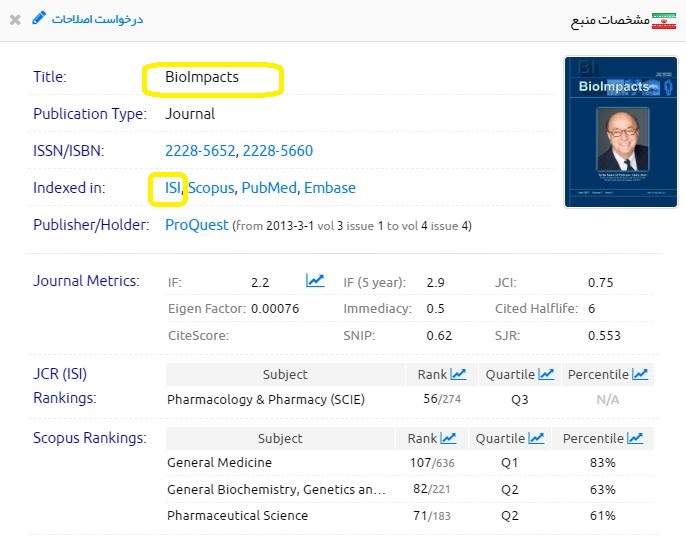Open the JCR Rank trend chart icon

(x=458, y=374)
